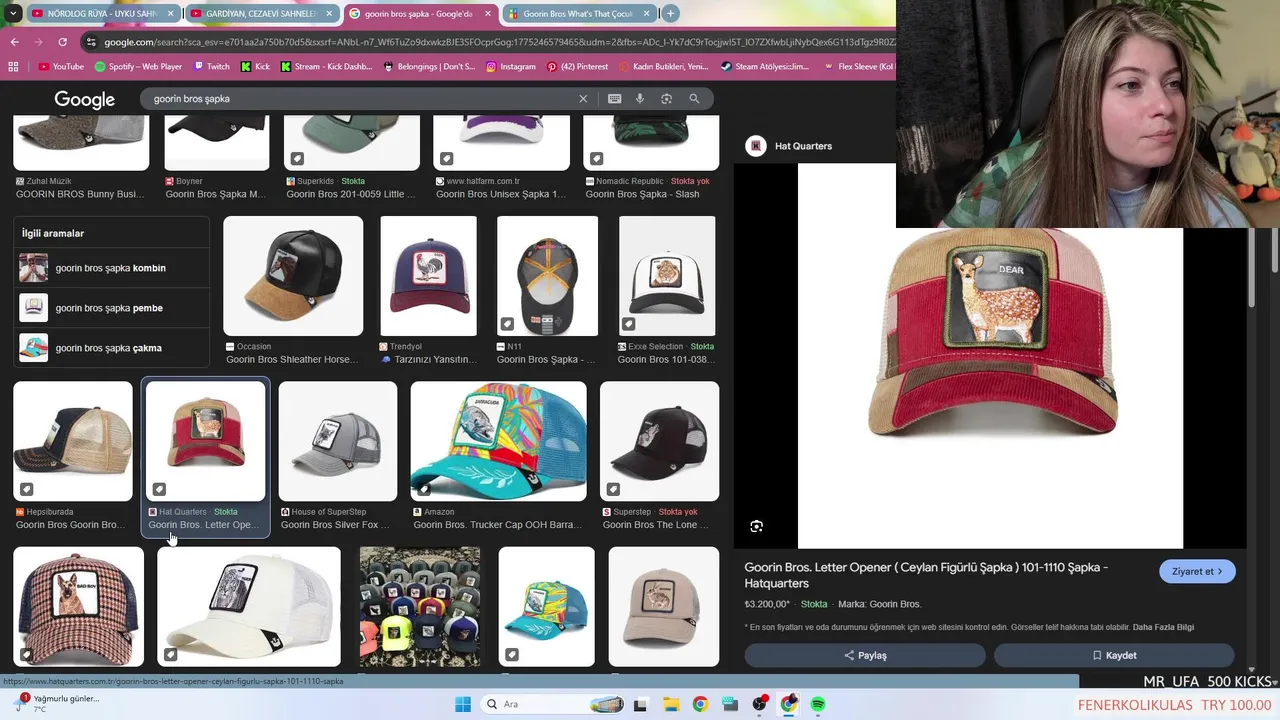Image resolution: width=1280 pixels, height=720 pixels.
Task: Select related search 'goorin bros şapka pembe'
Action: click(112, 308)
